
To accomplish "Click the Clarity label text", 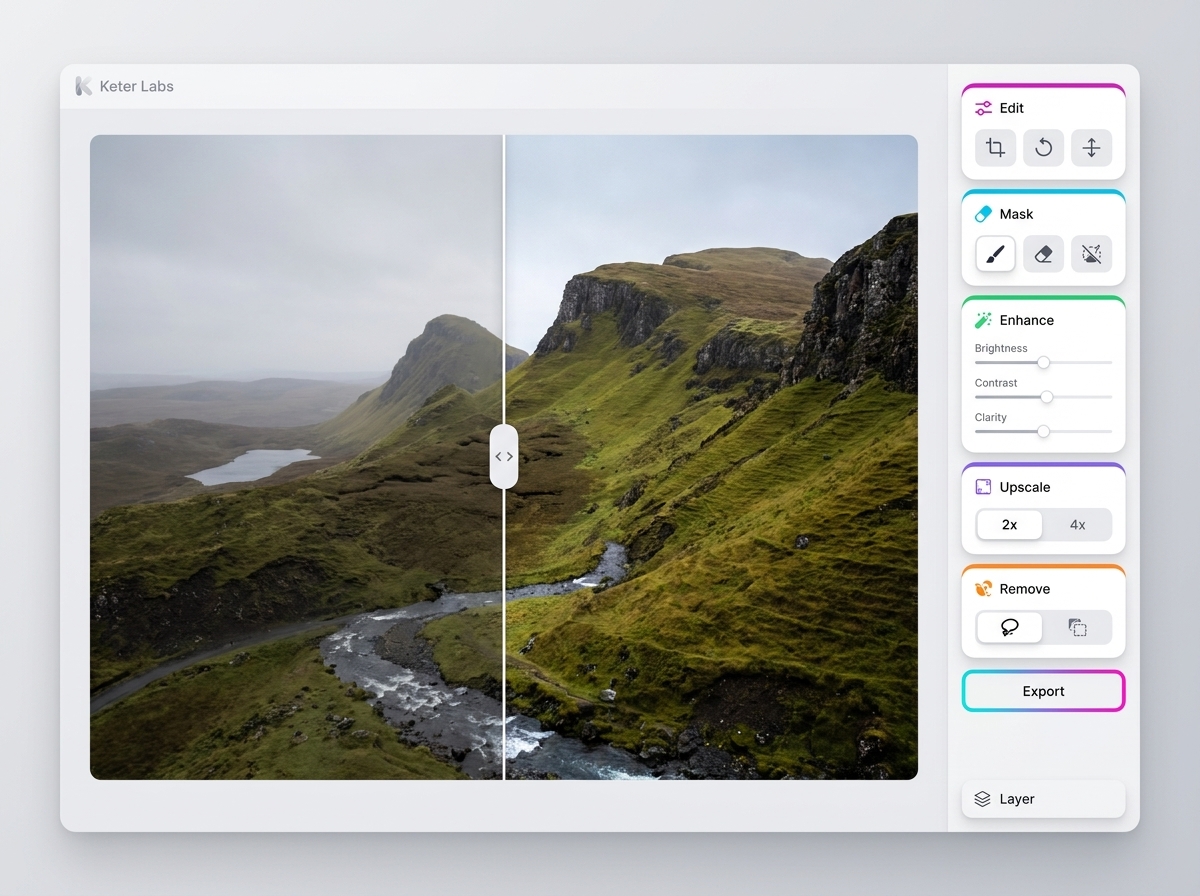I will pyautogui.click(x=991, y=417).
